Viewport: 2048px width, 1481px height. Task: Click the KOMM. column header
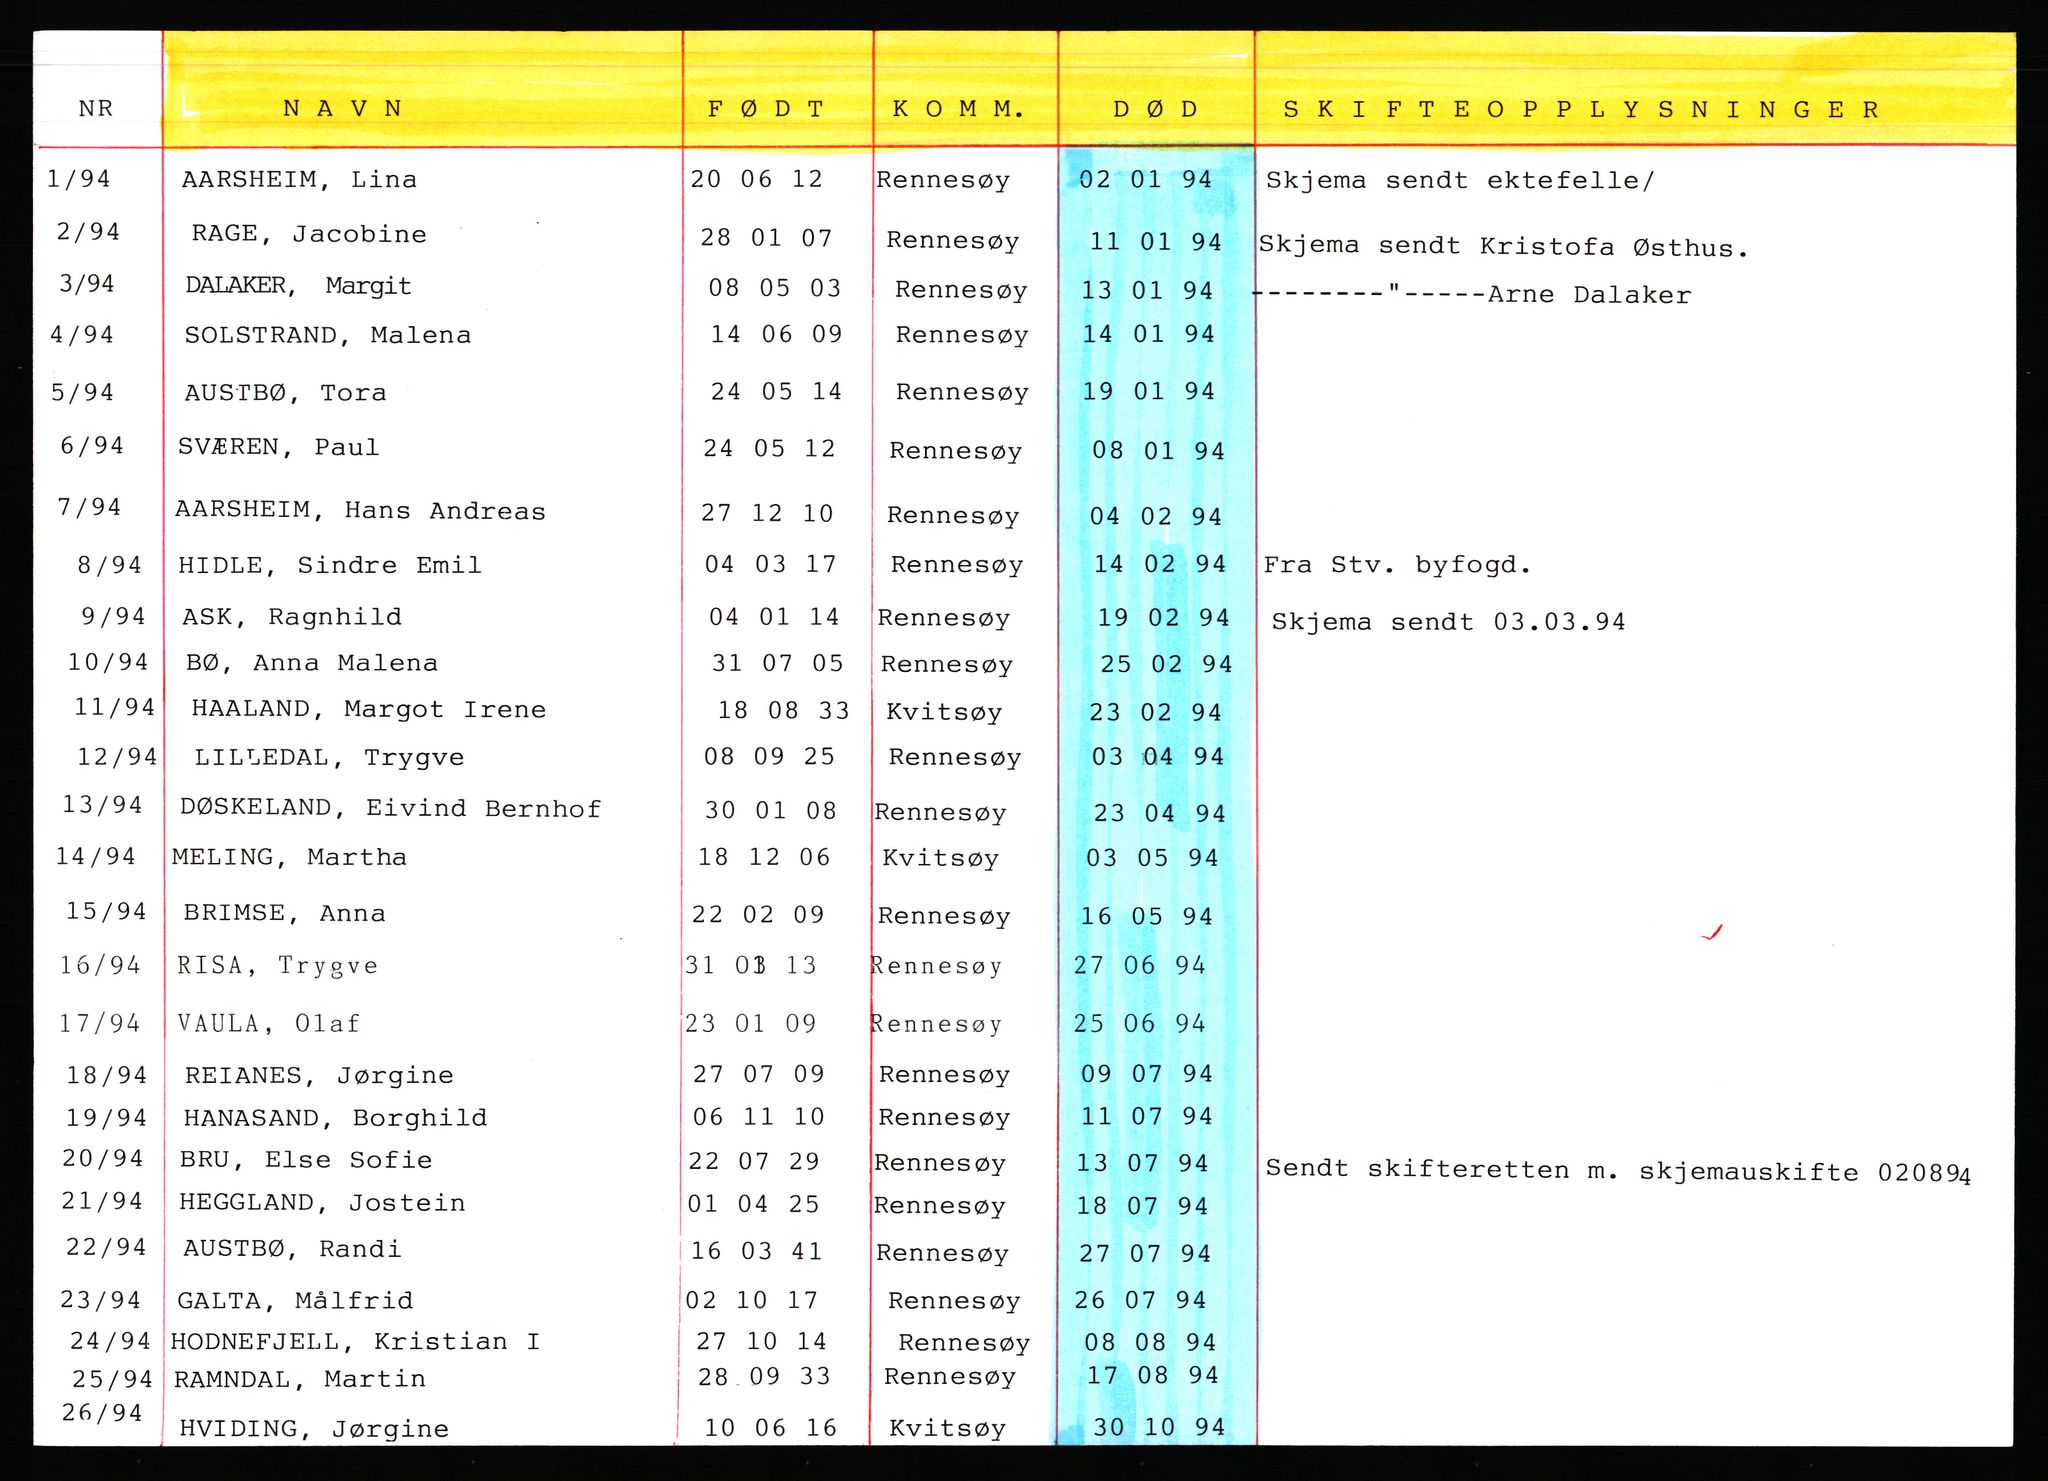point(958,109)
